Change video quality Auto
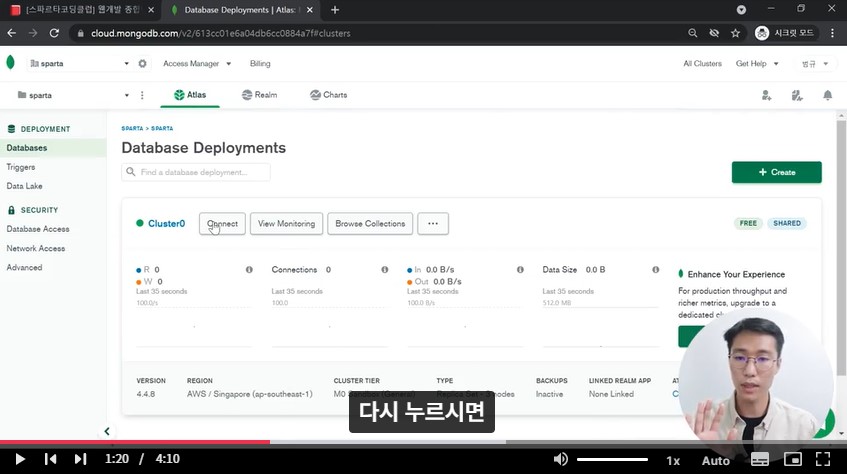 pos(715,460)
